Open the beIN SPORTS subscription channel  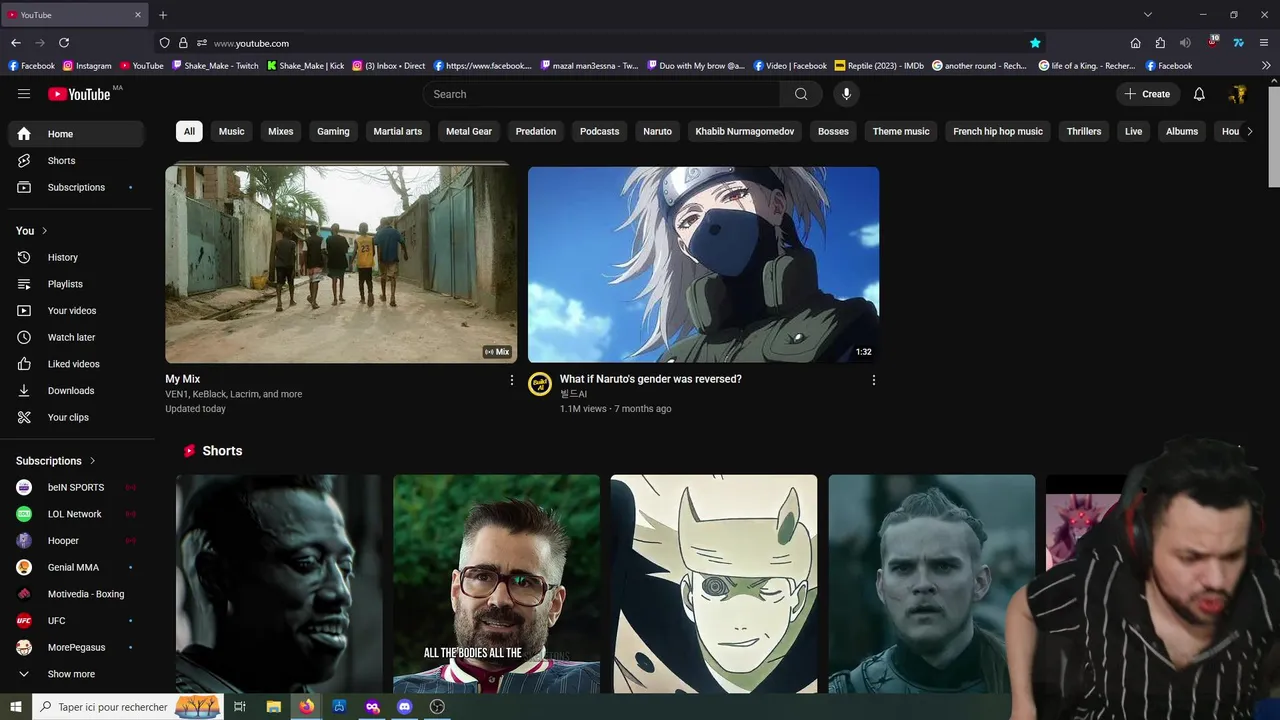click(x=78, y=487)
